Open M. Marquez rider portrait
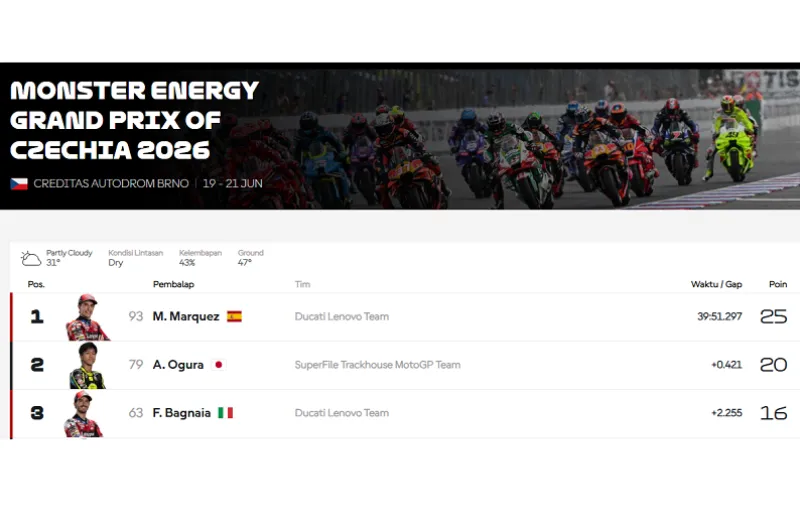800x528 pixels. pos(87,317)
